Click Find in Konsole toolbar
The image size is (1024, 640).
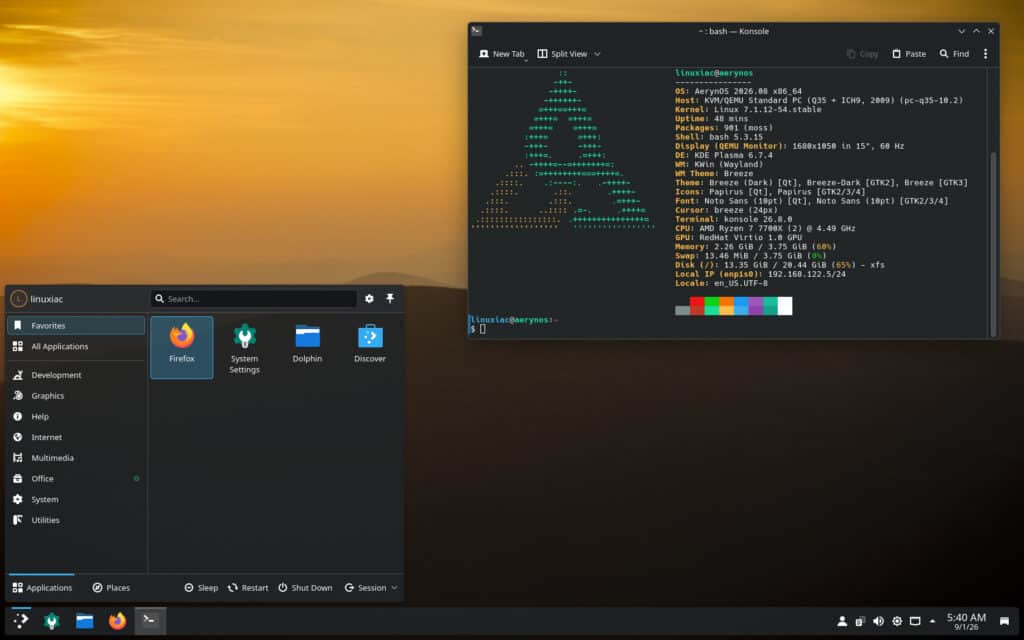click(x=954, y=54)
